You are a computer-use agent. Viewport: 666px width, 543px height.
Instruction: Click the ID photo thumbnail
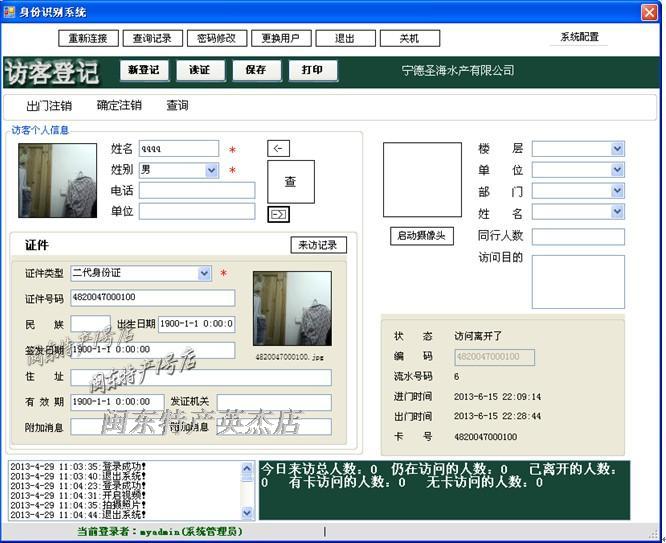click(x=292, y=309)
